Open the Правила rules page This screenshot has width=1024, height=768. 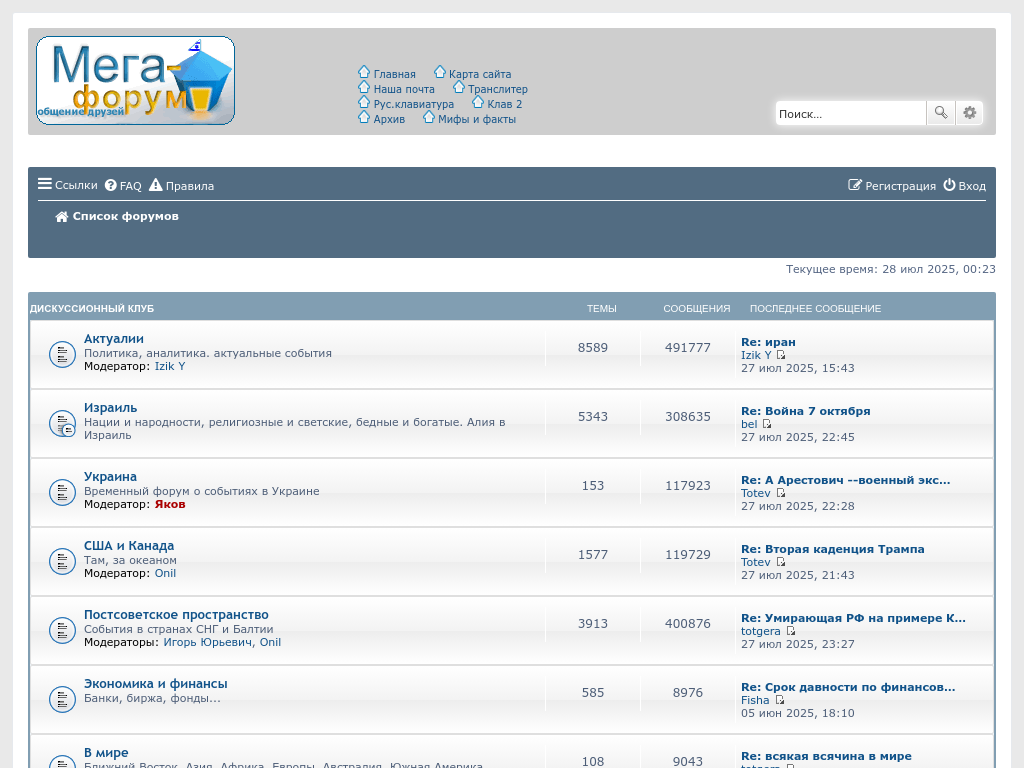pyautogui.click(x=182, y=186)
